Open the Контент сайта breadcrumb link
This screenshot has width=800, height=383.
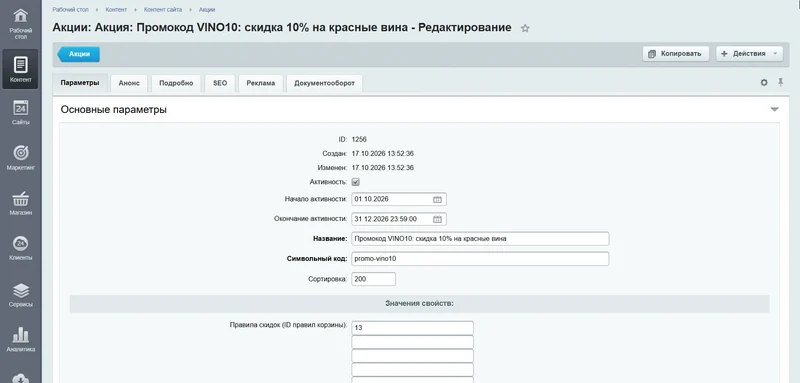[163, 10]
